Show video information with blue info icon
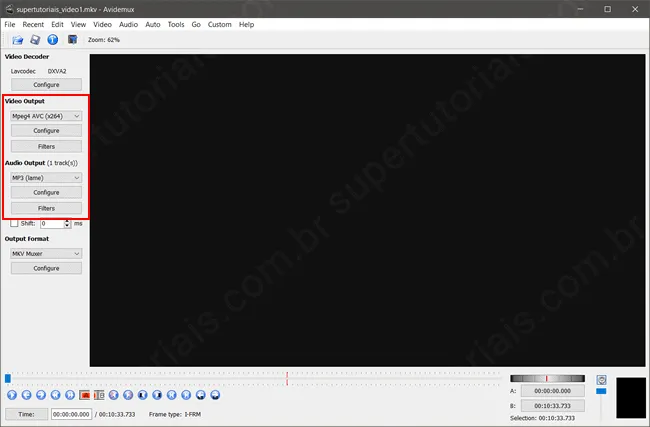 (x=53, y=40)
